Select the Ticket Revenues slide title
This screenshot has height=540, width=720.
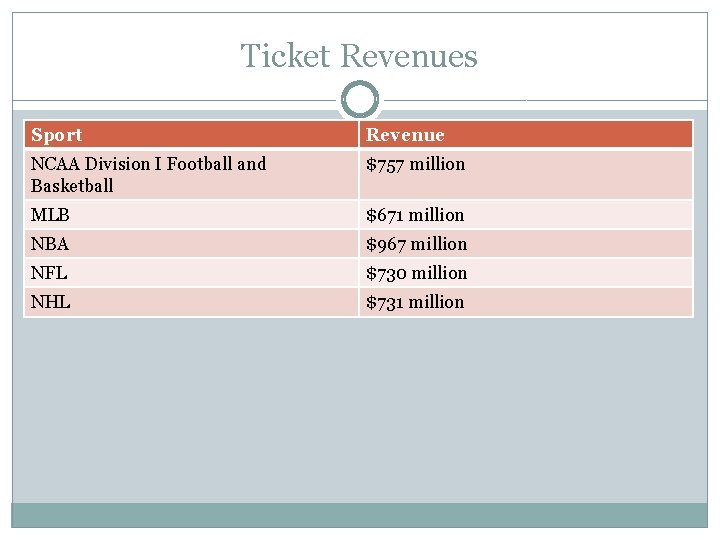click(x=359, y=56)
